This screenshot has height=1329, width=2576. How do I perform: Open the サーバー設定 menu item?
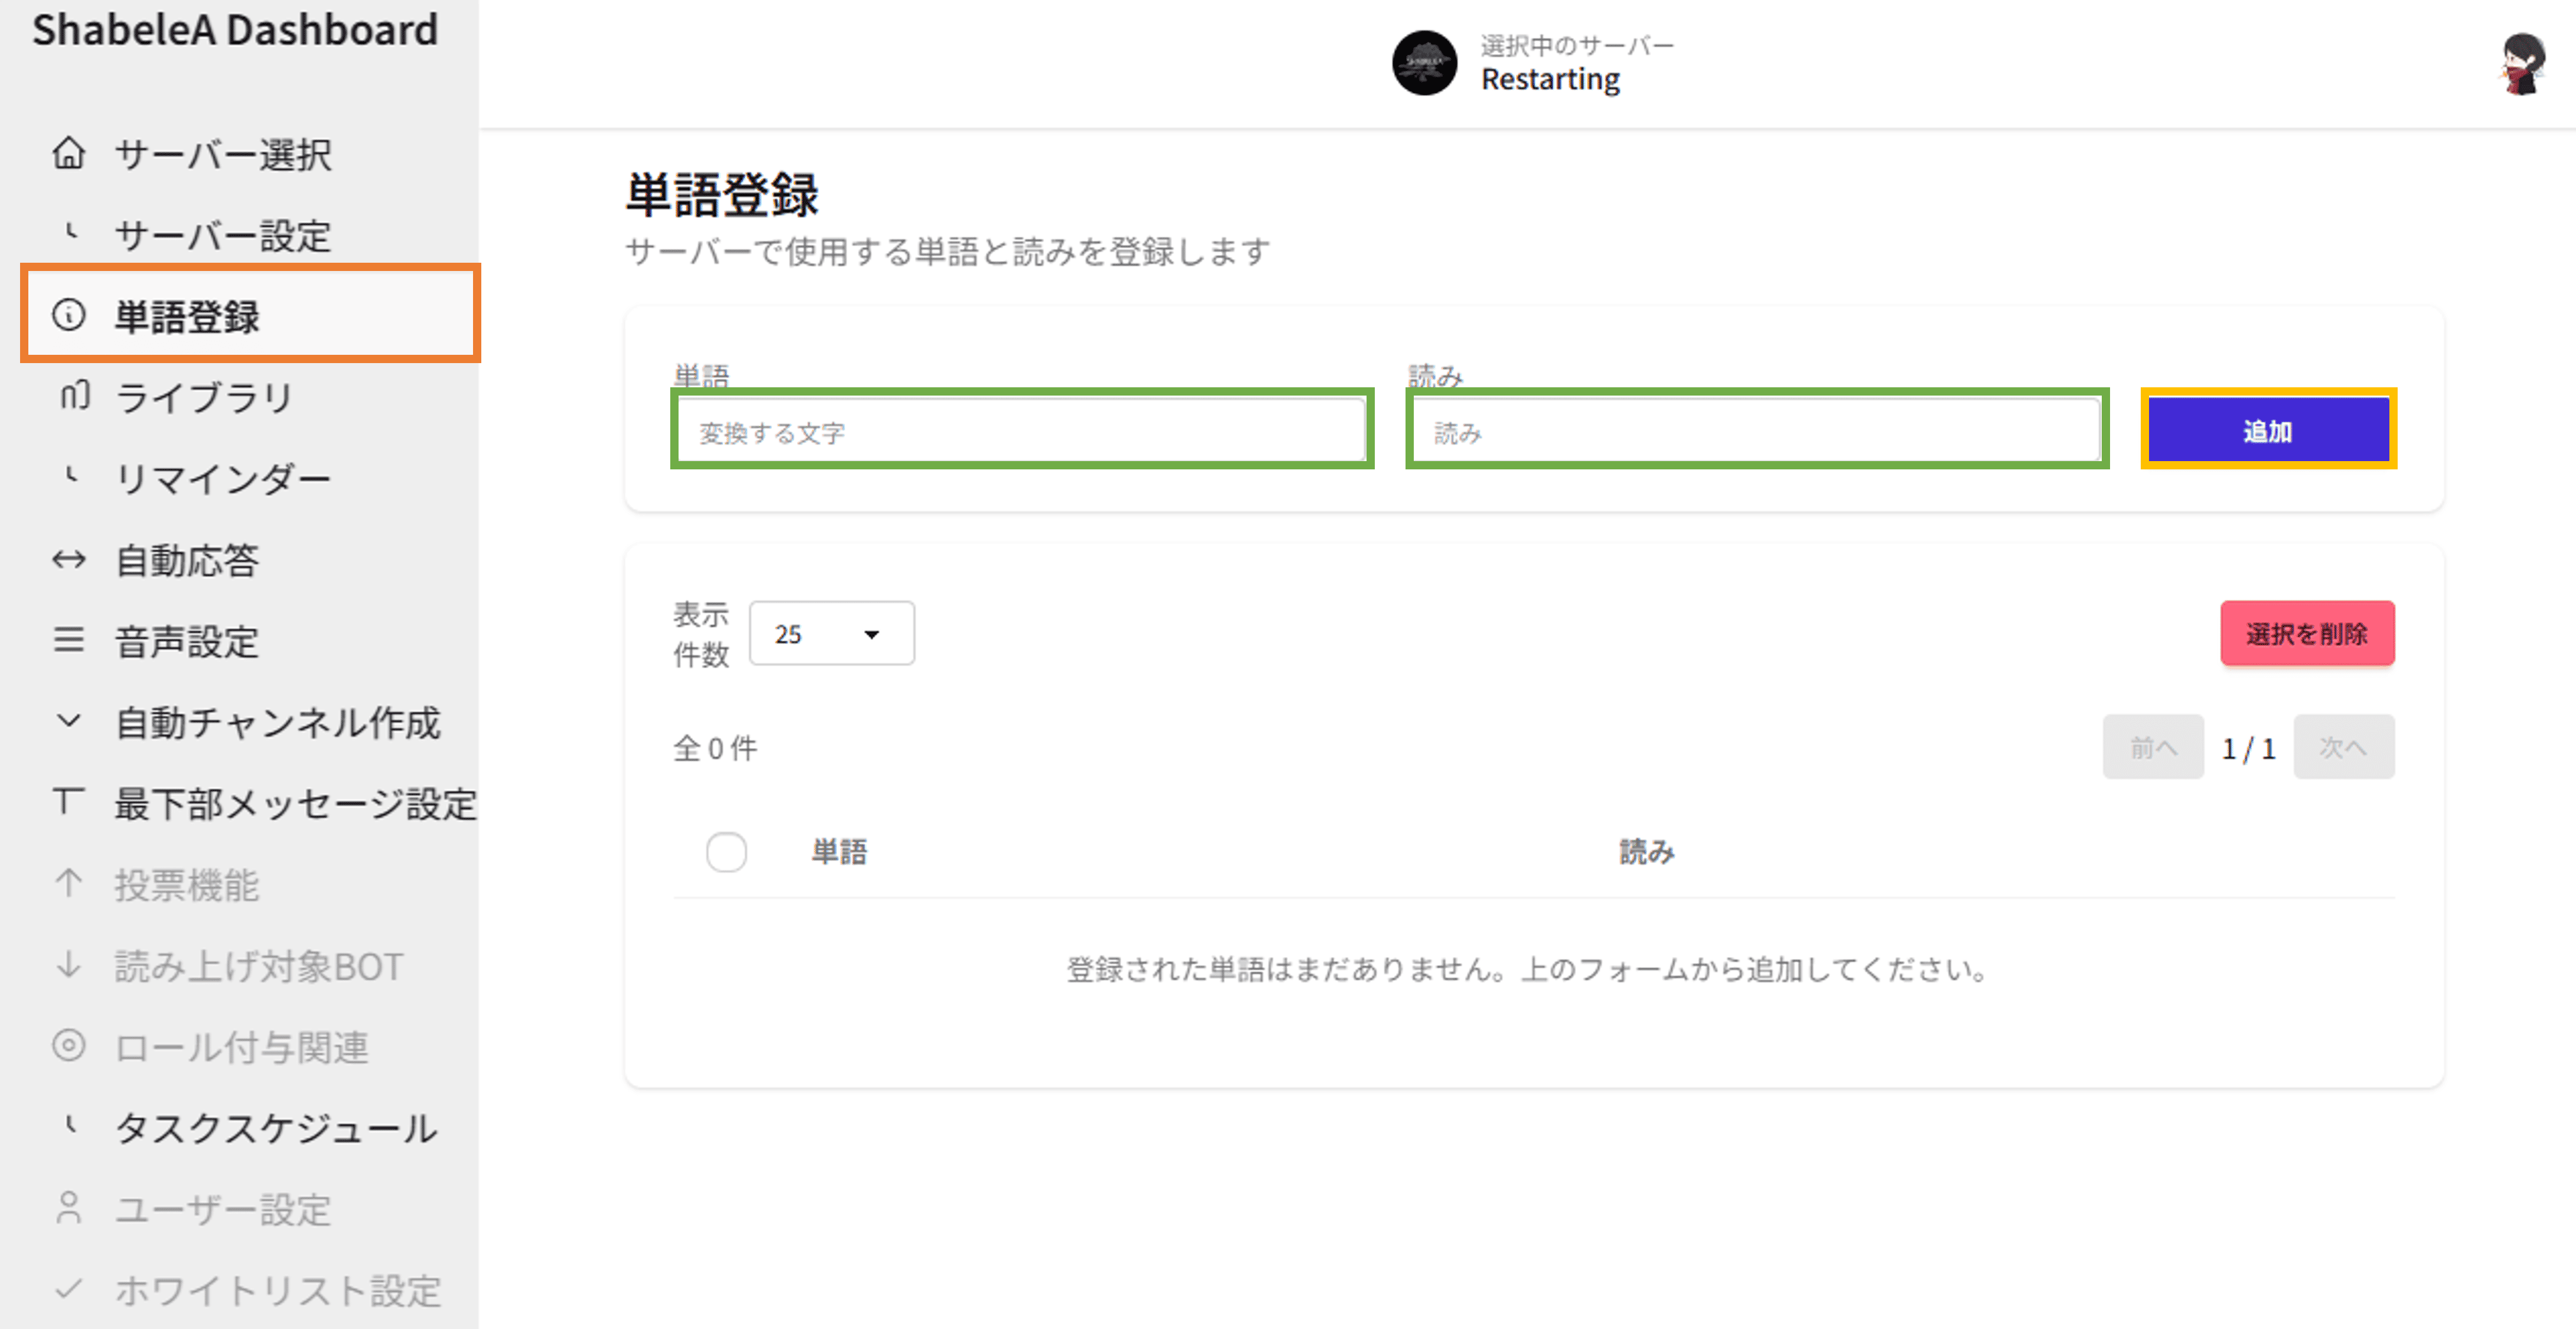click(222, 236)
